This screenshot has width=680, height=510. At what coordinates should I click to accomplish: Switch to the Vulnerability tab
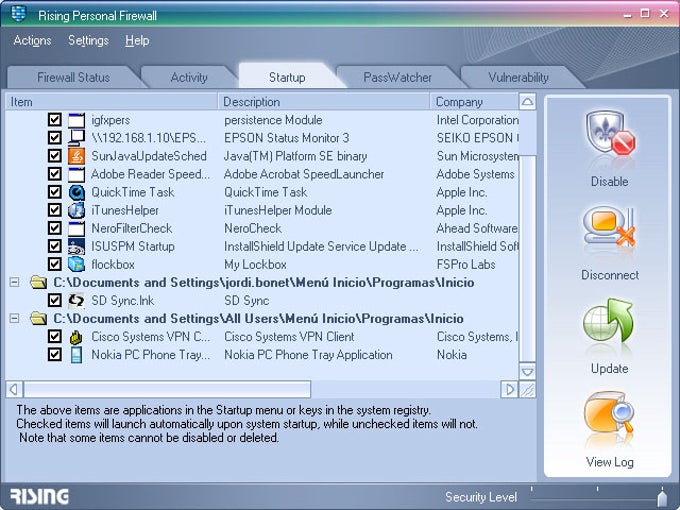(518, 78)
